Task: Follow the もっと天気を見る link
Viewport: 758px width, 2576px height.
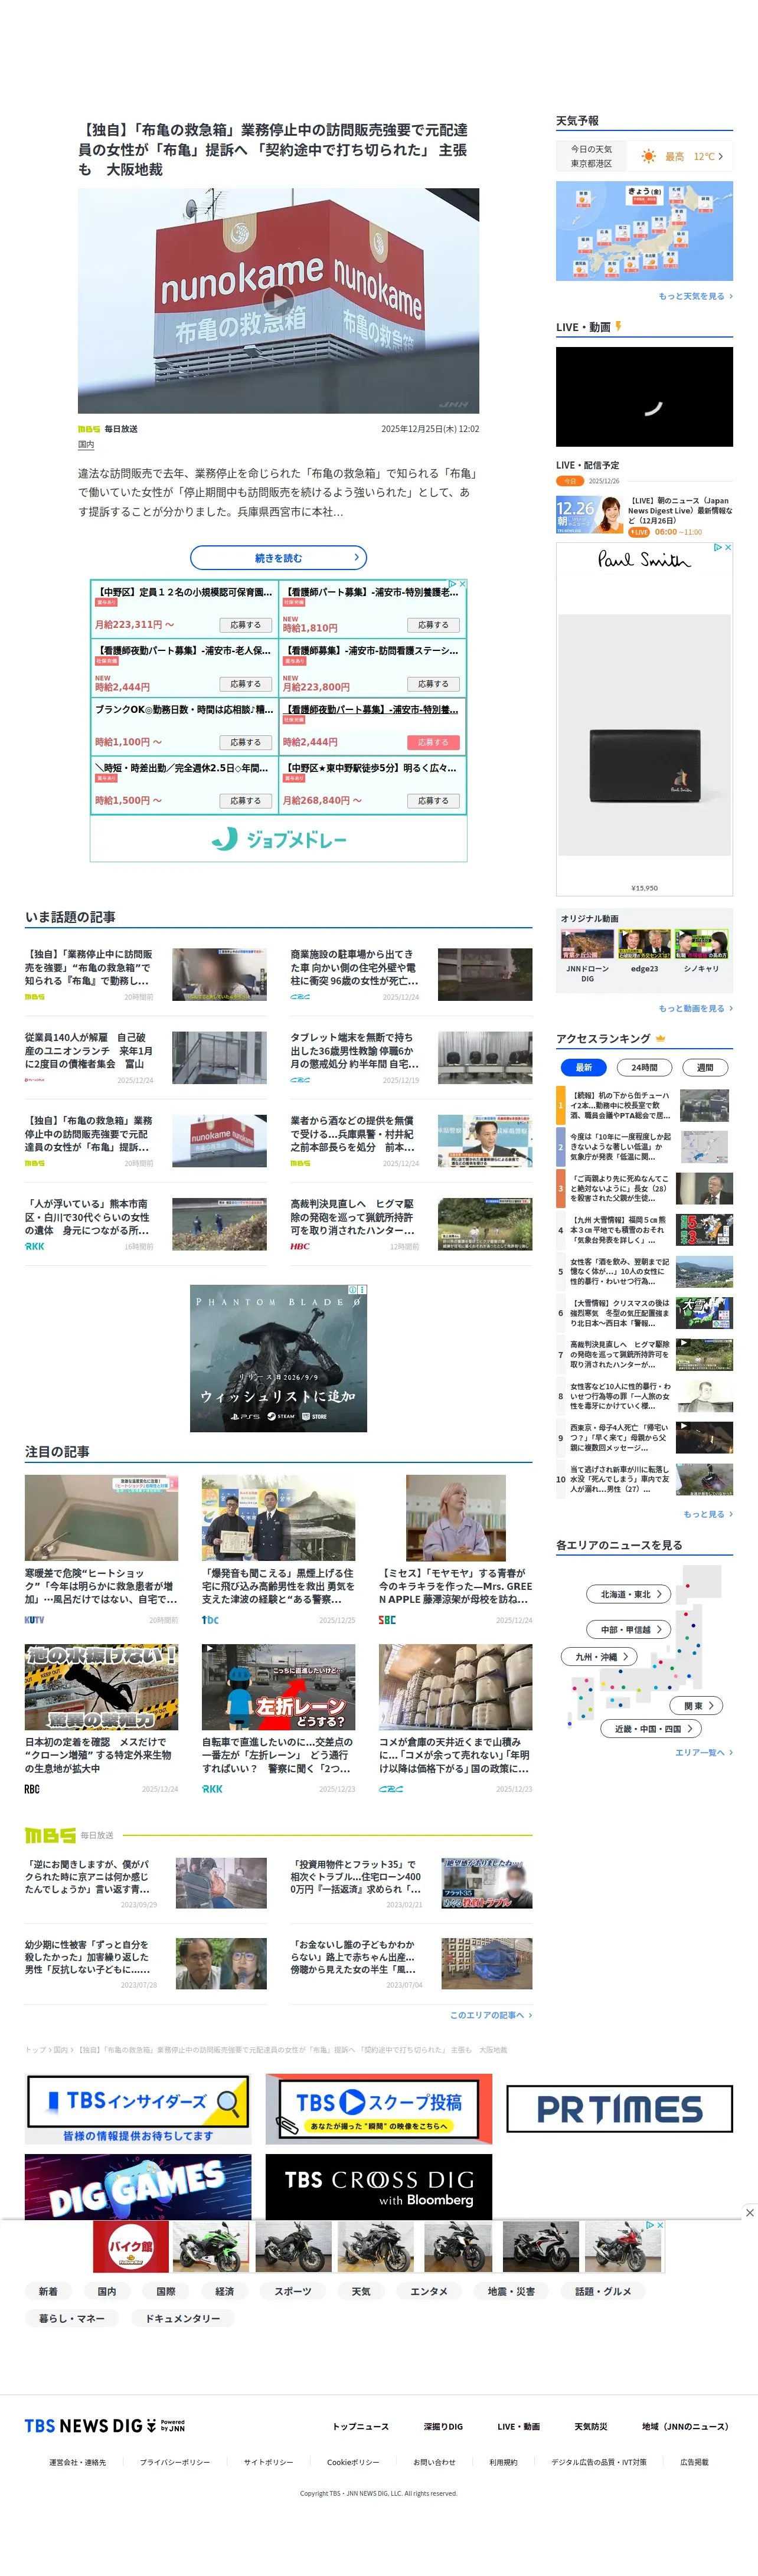Action: click(695, 296)
